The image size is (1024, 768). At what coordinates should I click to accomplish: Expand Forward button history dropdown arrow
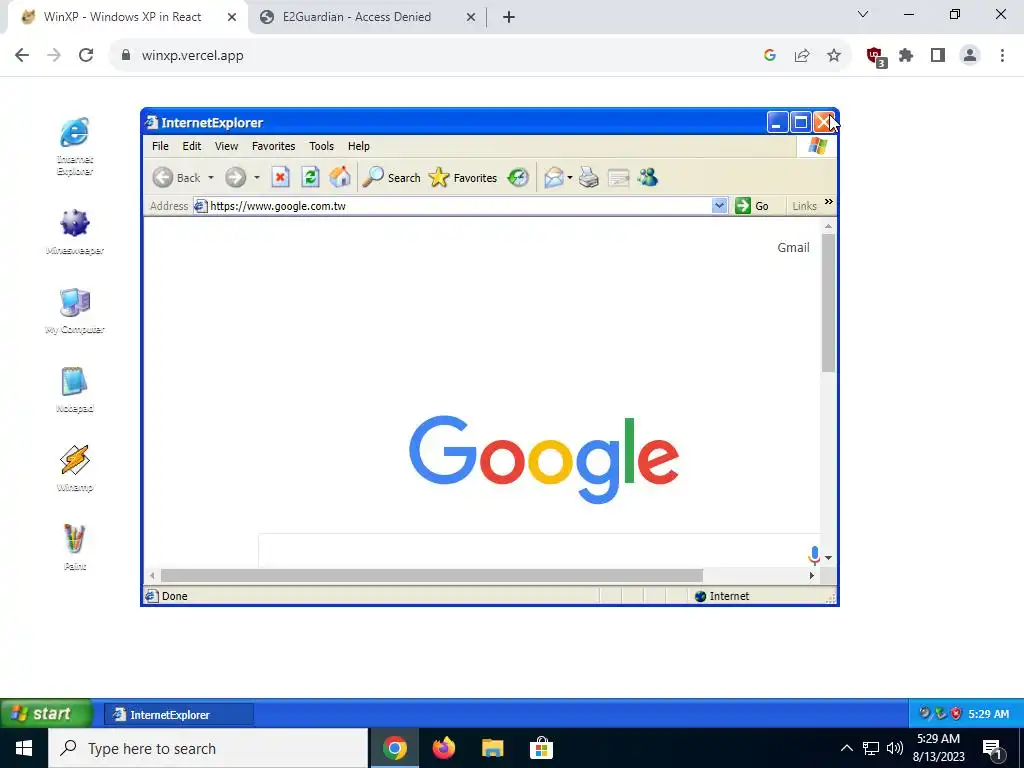click(x=257, y=178)
